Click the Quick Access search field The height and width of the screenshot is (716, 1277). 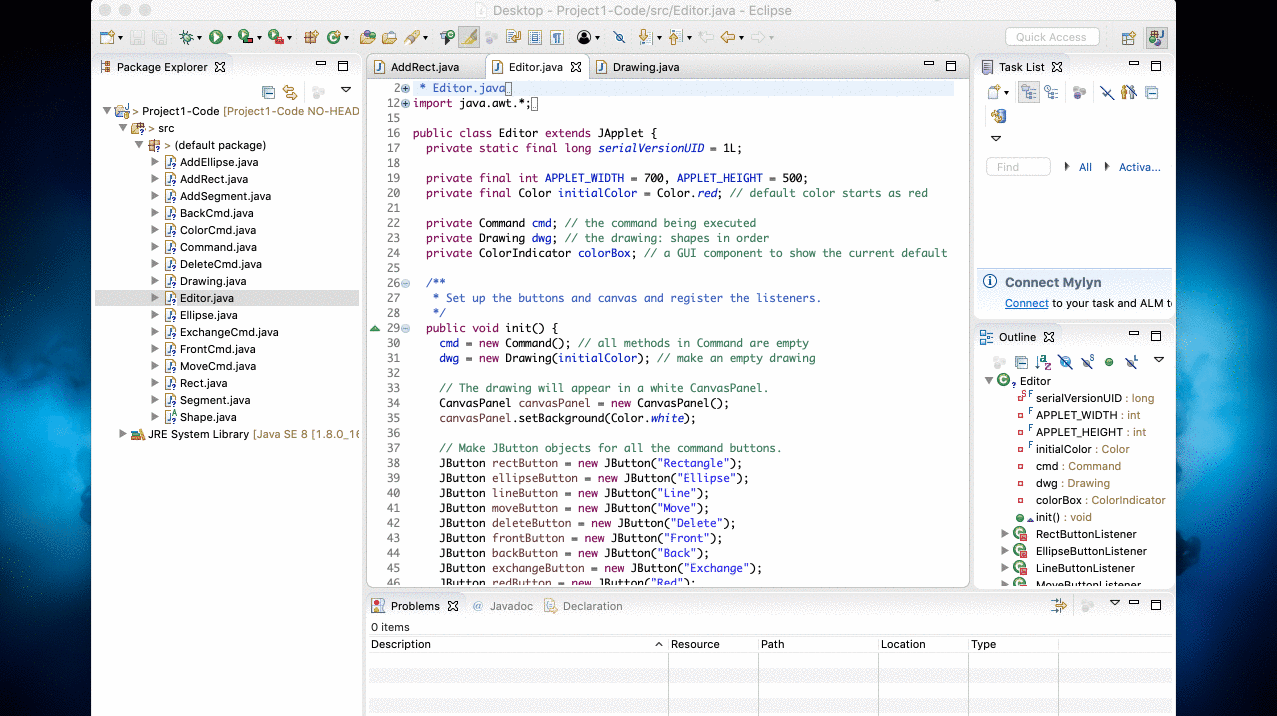pos(1050,37)
